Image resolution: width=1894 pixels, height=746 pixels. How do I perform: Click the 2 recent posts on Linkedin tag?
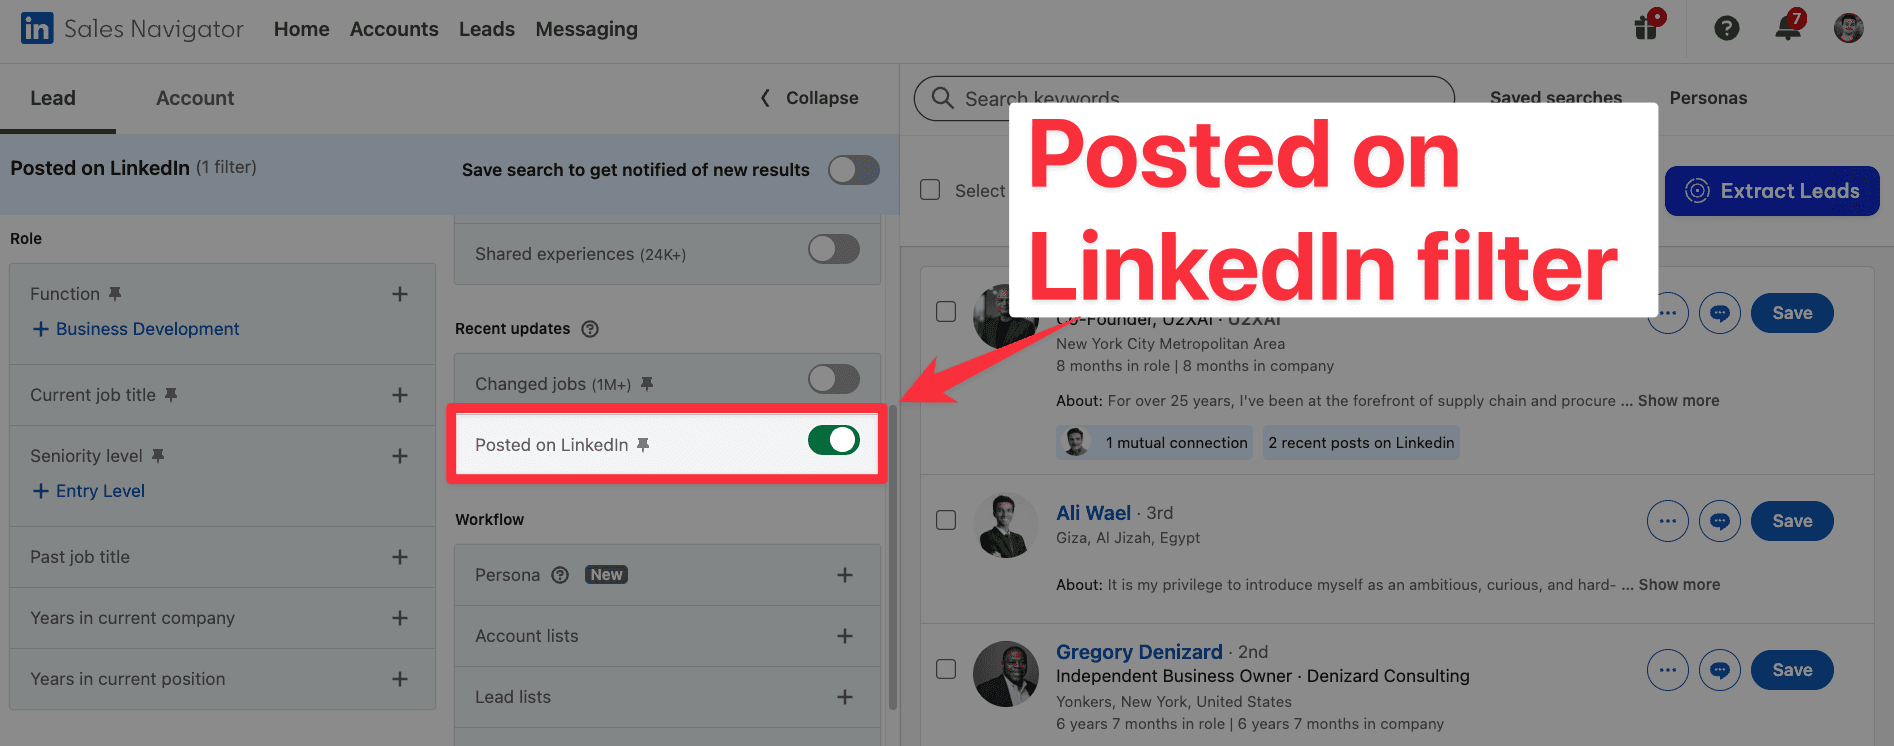(1361, 443)
